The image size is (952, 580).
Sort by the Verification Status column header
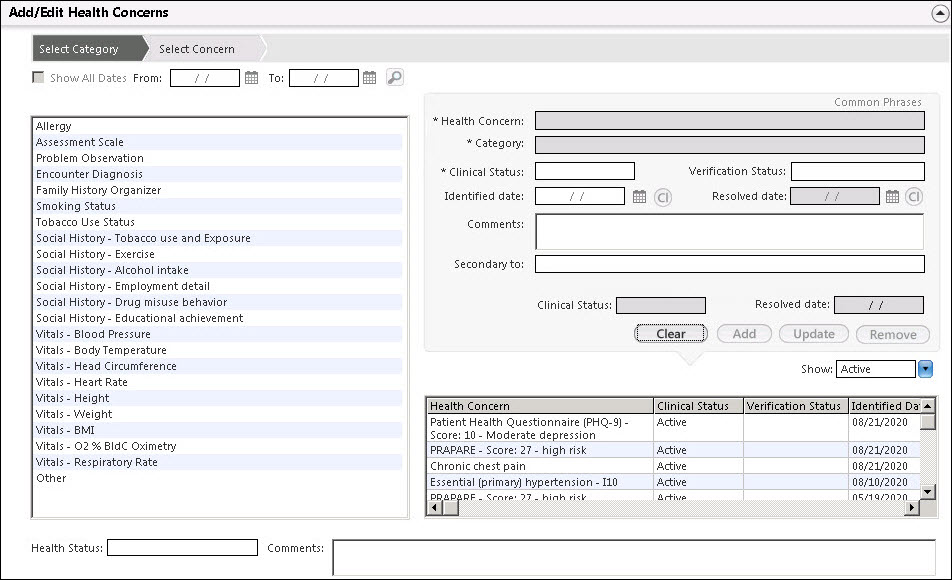coord(795,406)
